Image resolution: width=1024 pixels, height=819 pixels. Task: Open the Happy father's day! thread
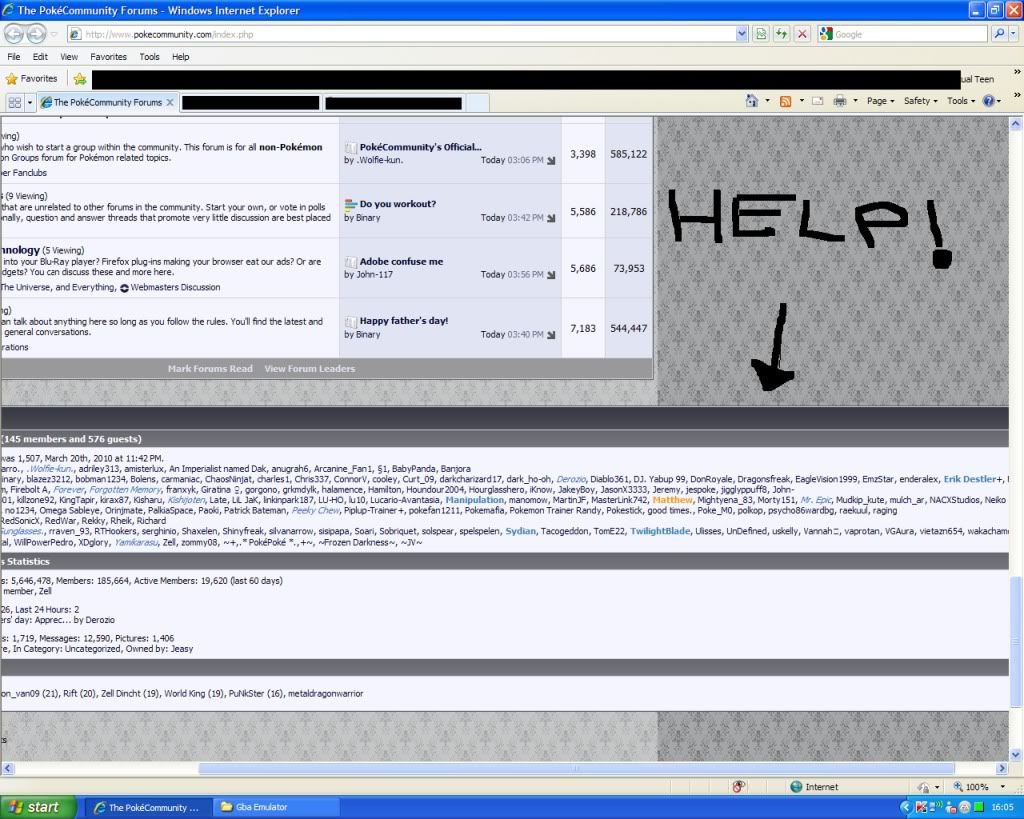point(404,321)
